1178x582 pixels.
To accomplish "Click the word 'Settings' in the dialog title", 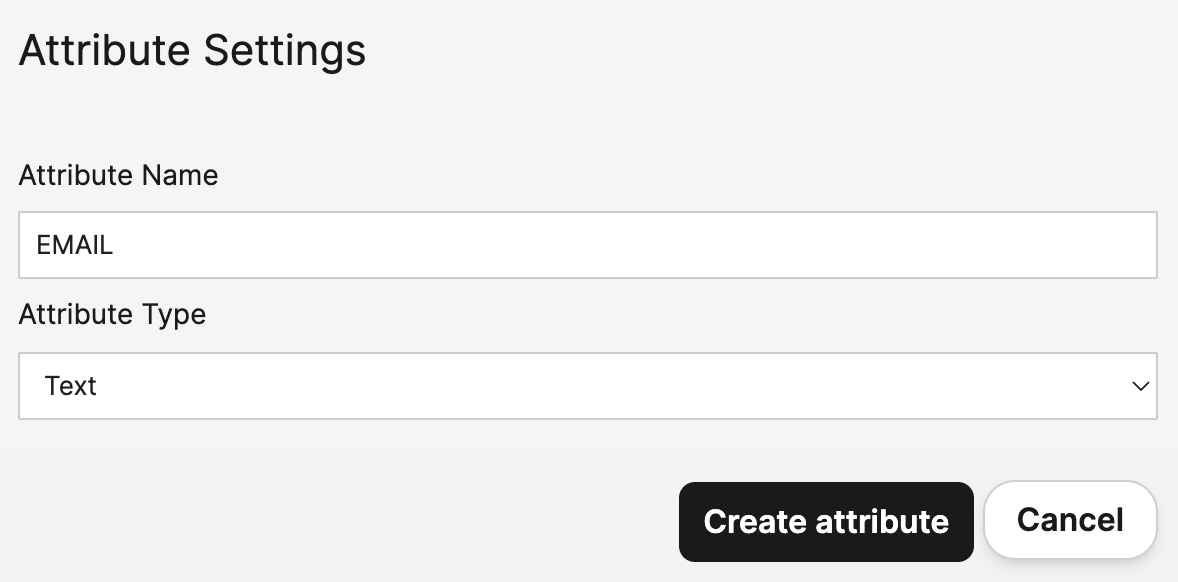I will [x=284, y=51].
